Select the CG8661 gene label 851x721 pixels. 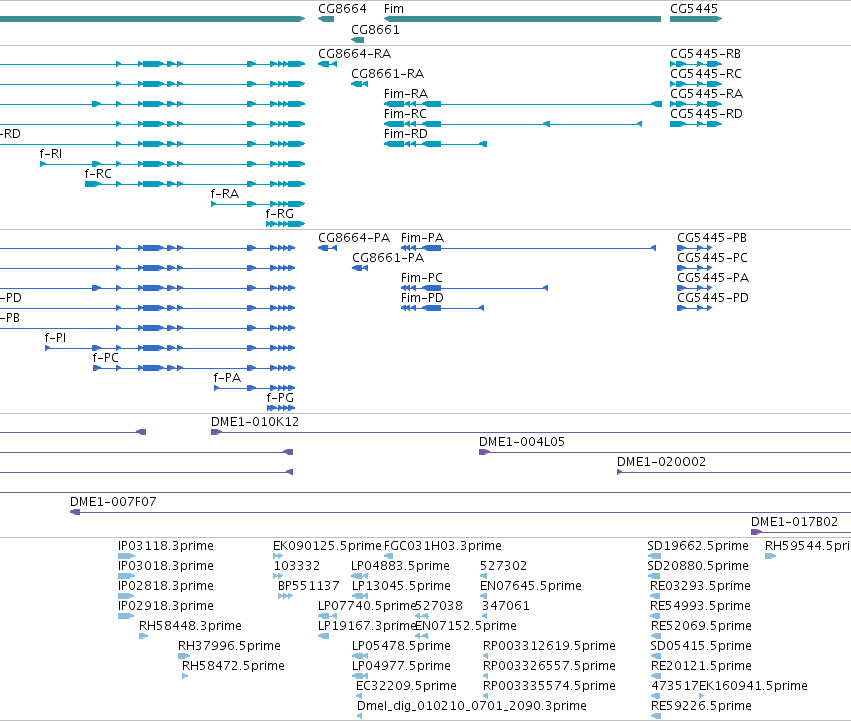(375, 29)
